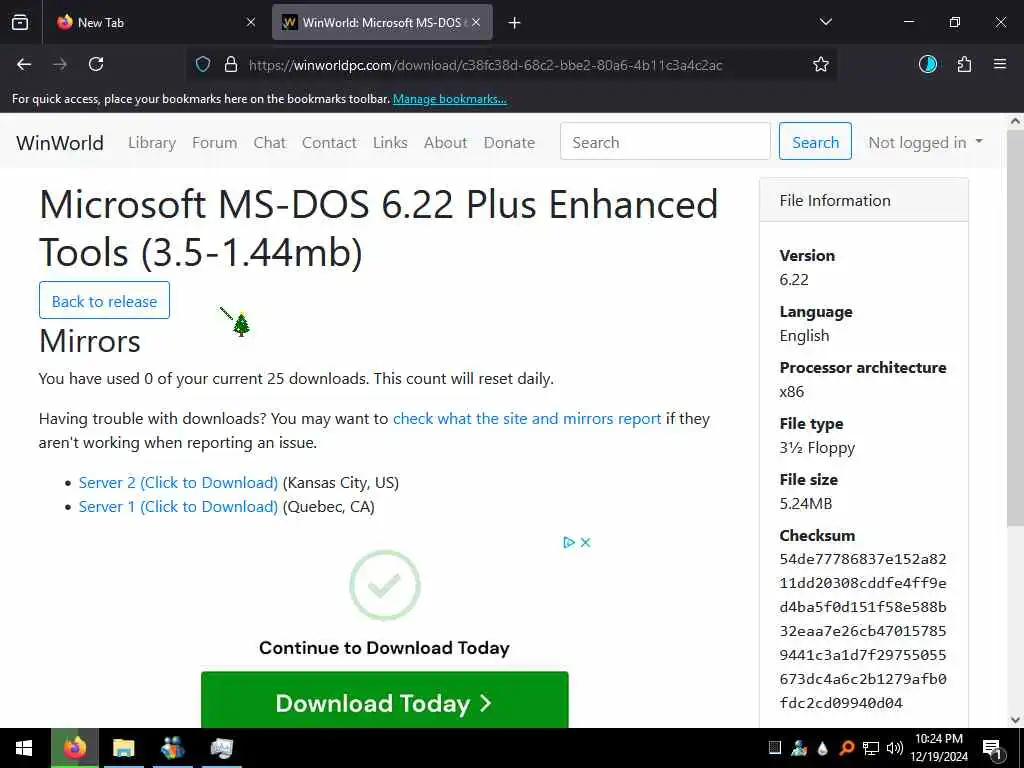Download from Server 1 Quebec

coord(178,507)
